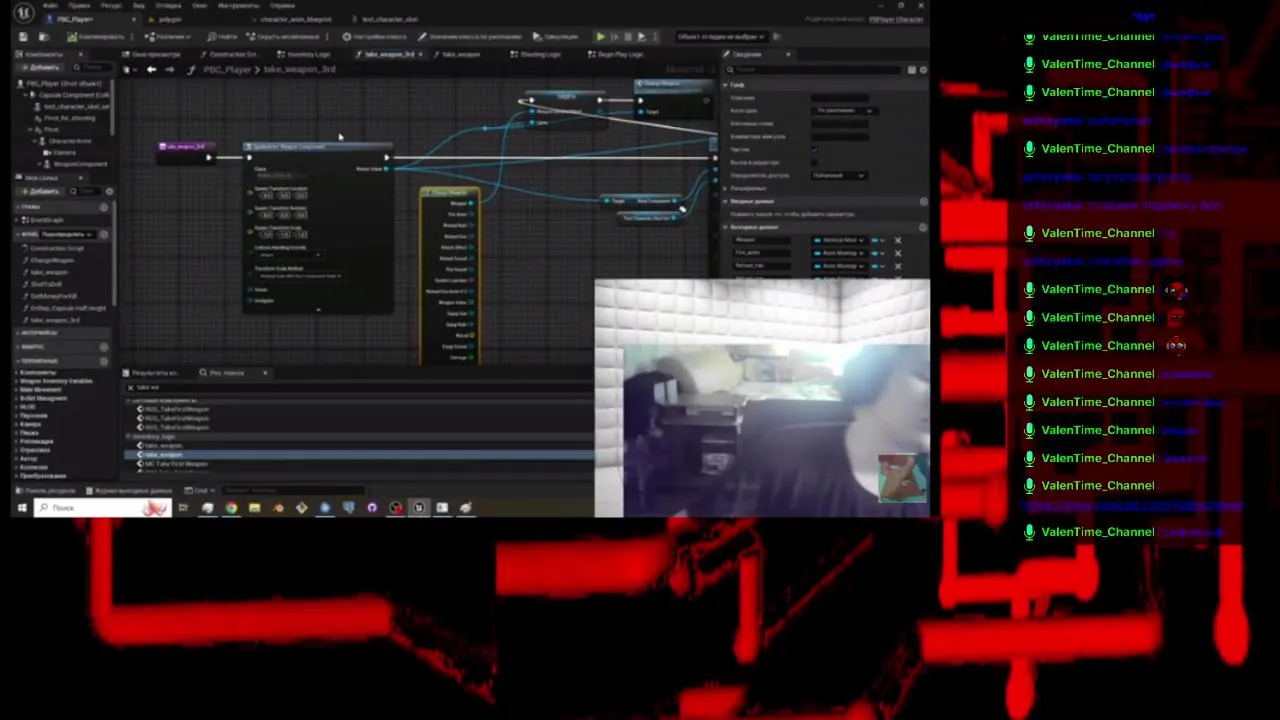1280x720 pixels.
Task: Click Добавить in the Components panel
Action: (x=39, y=67)
